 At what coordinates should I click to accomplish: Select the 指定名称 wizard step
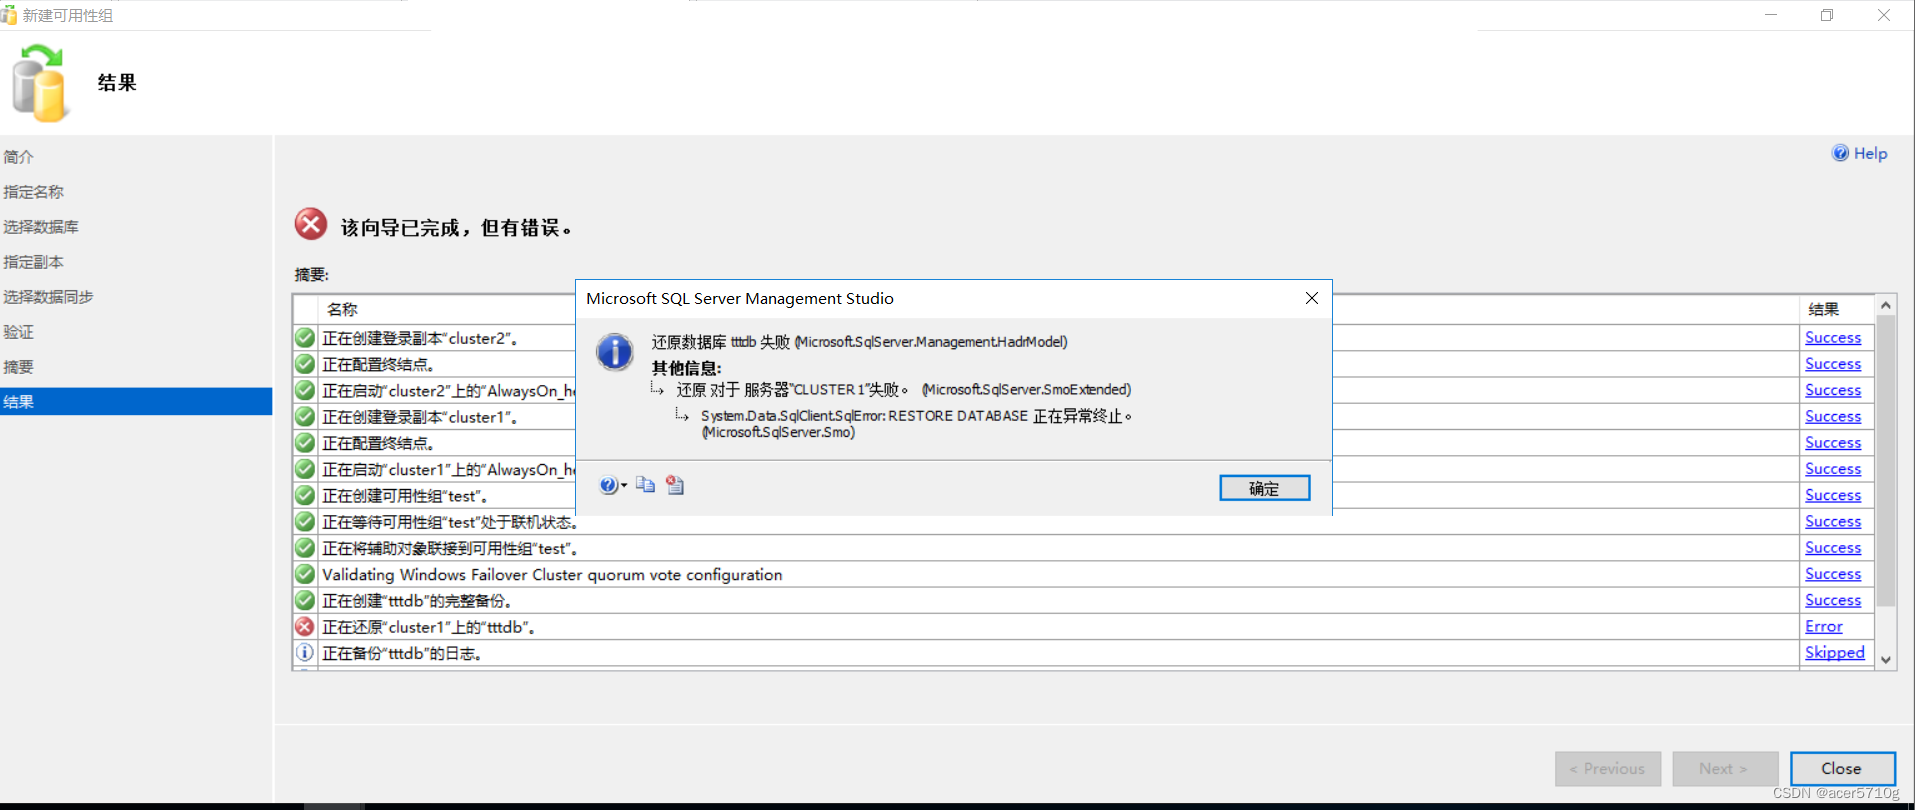pos(33,192)
